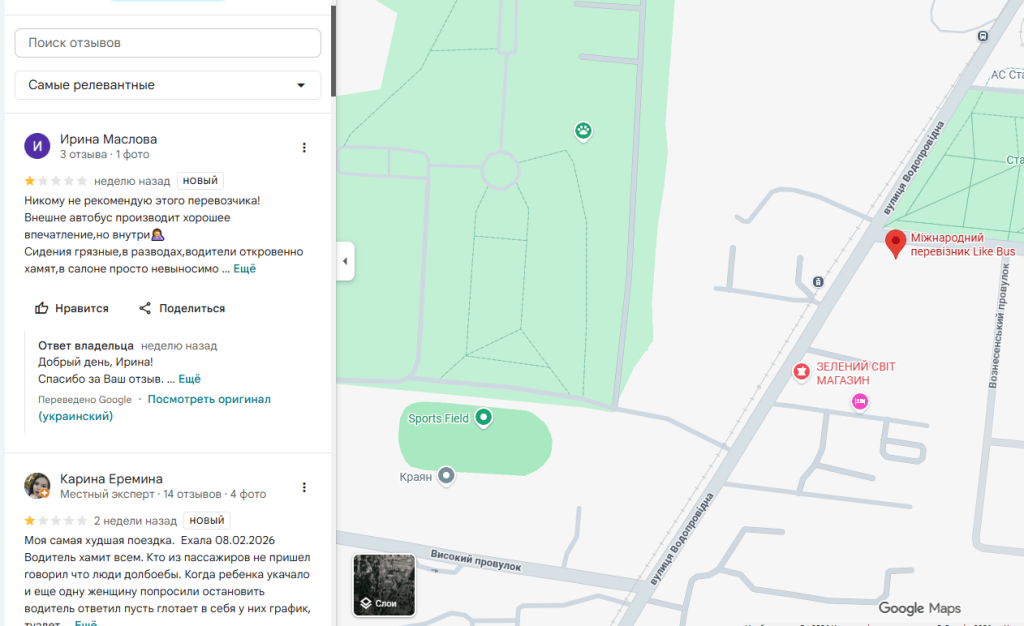Click the Вознесенський провулок street label

(999, 326)
